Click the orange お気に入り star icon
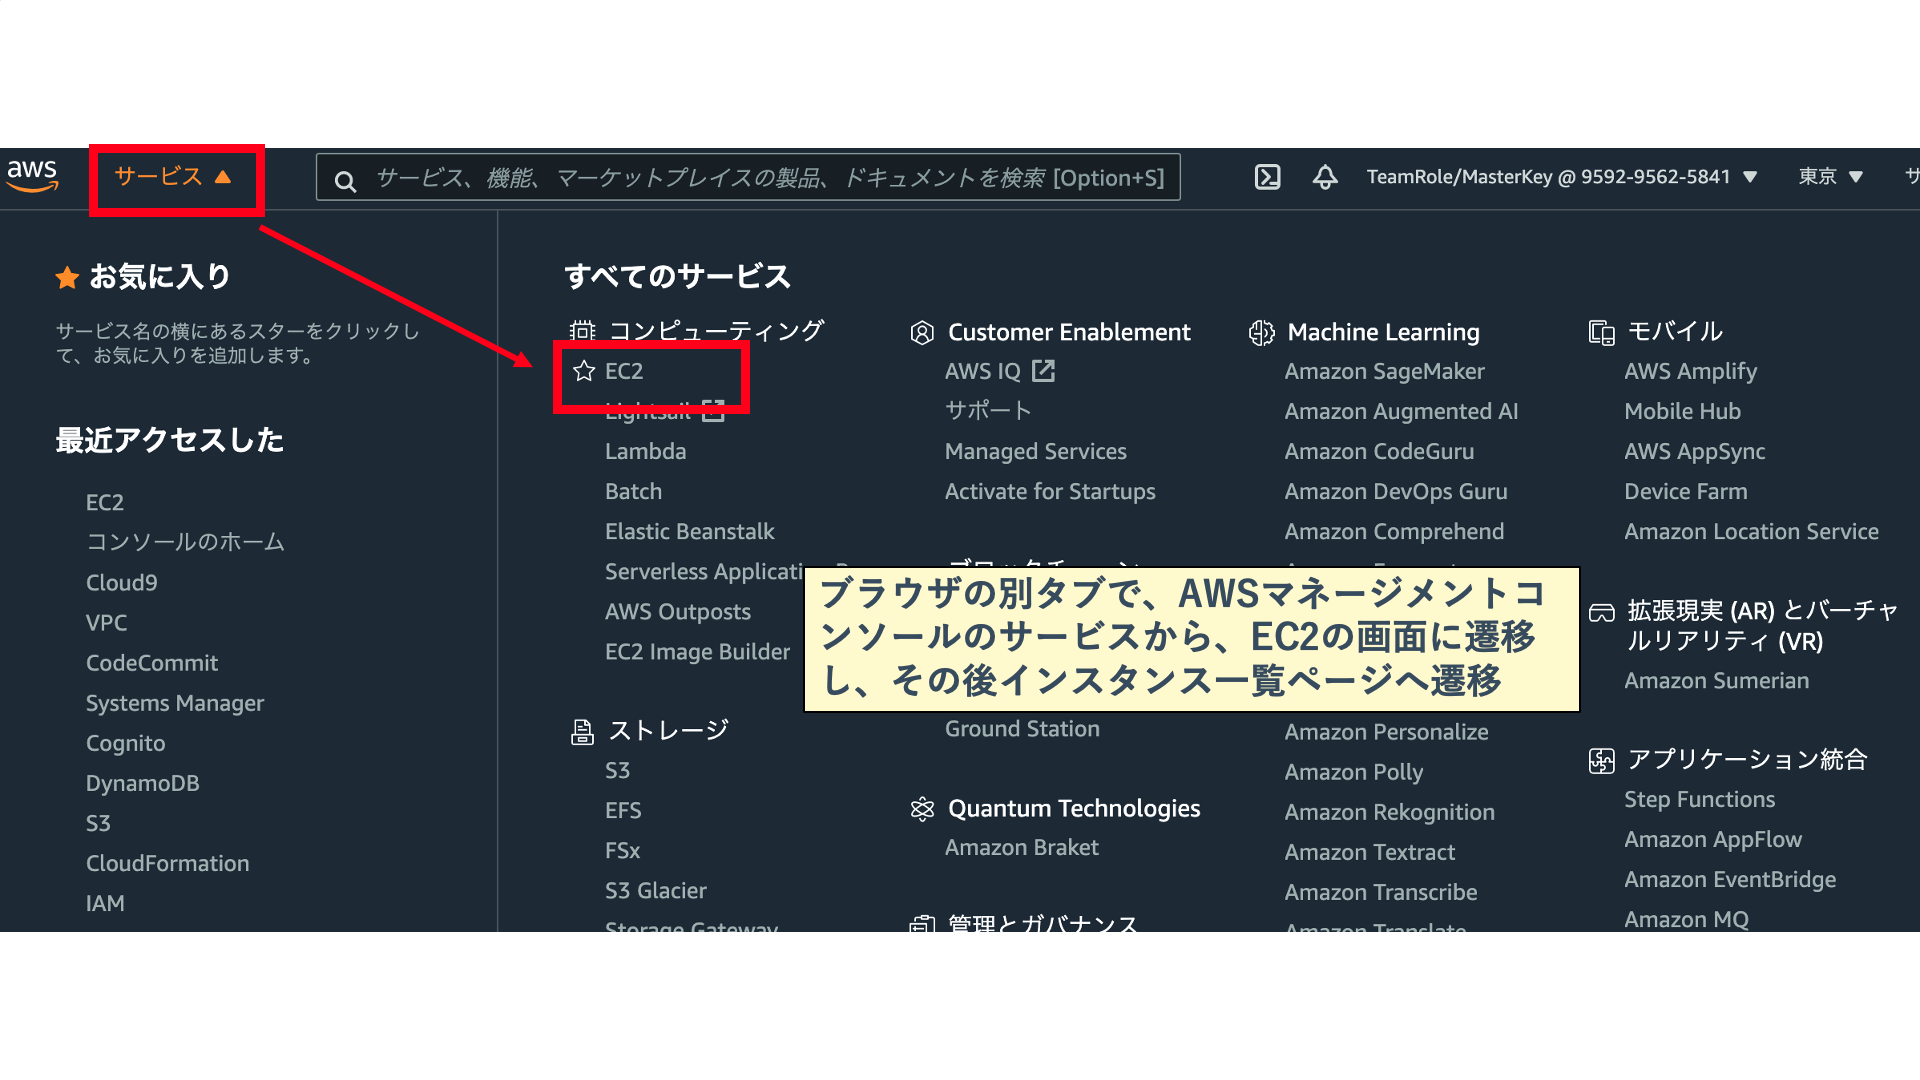1920x1080 pixels. tap(67, 277)
